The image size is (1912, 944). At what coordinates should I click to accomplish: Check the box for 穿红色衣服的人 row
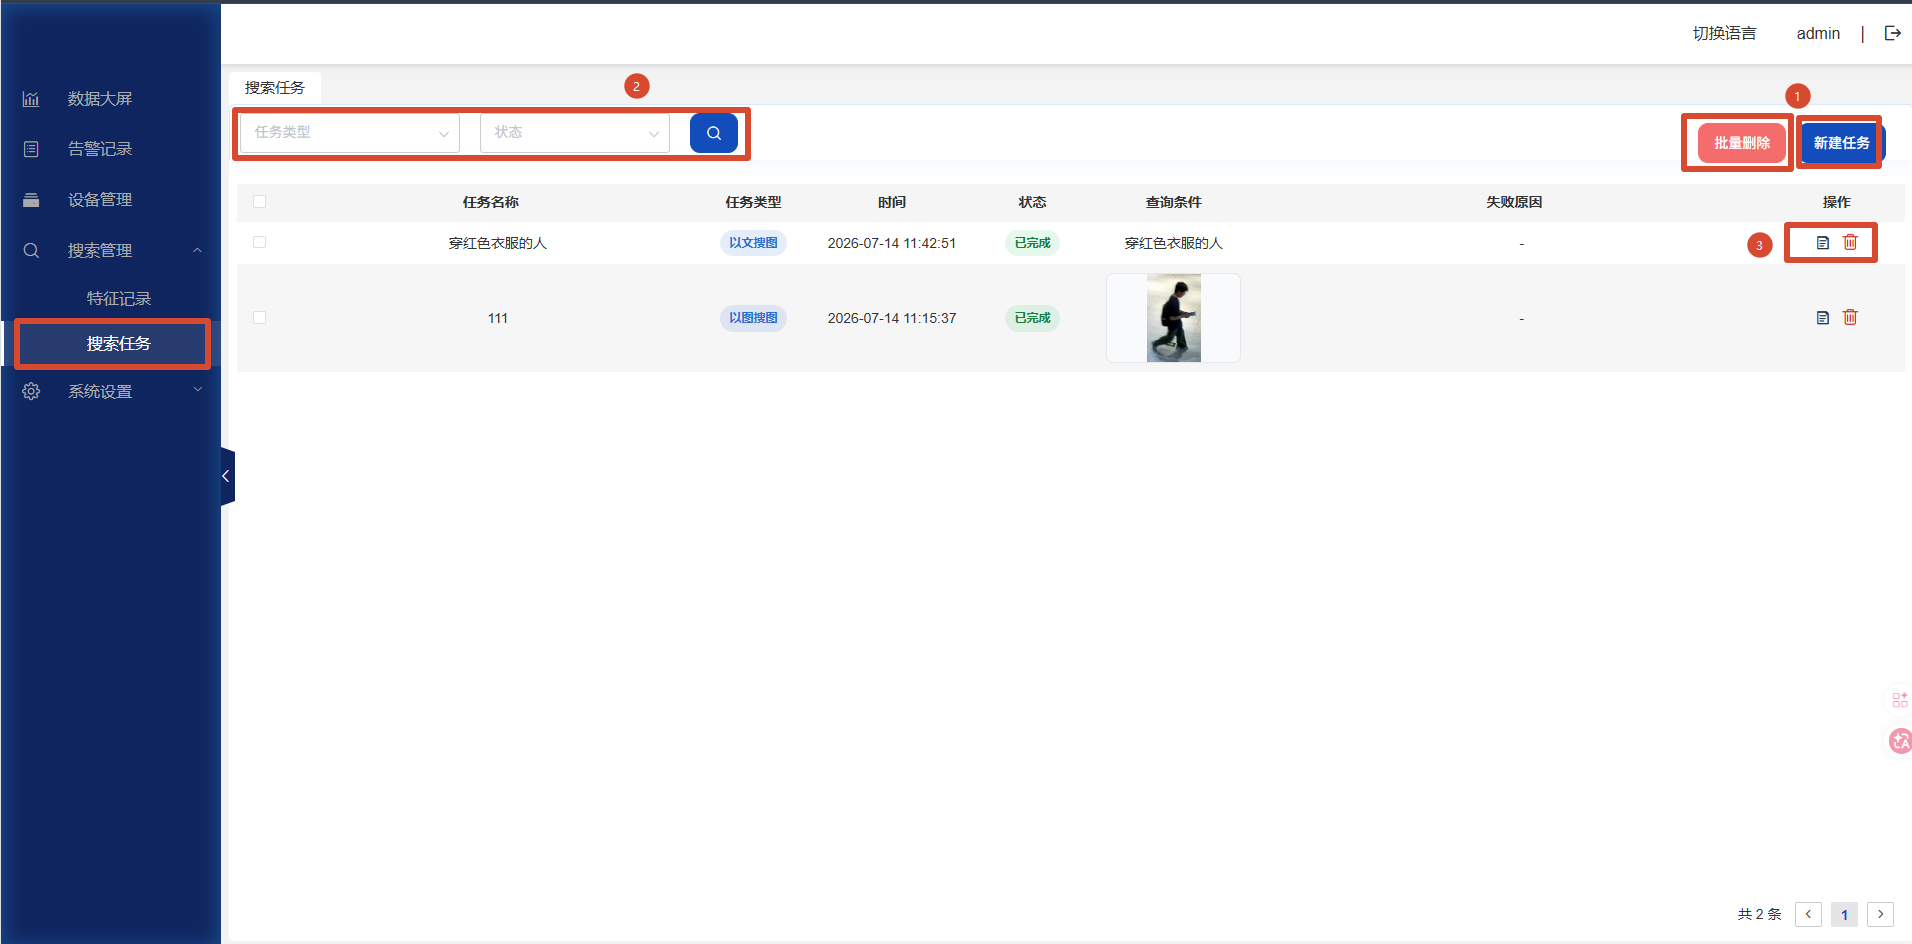[x=260, y=242]
